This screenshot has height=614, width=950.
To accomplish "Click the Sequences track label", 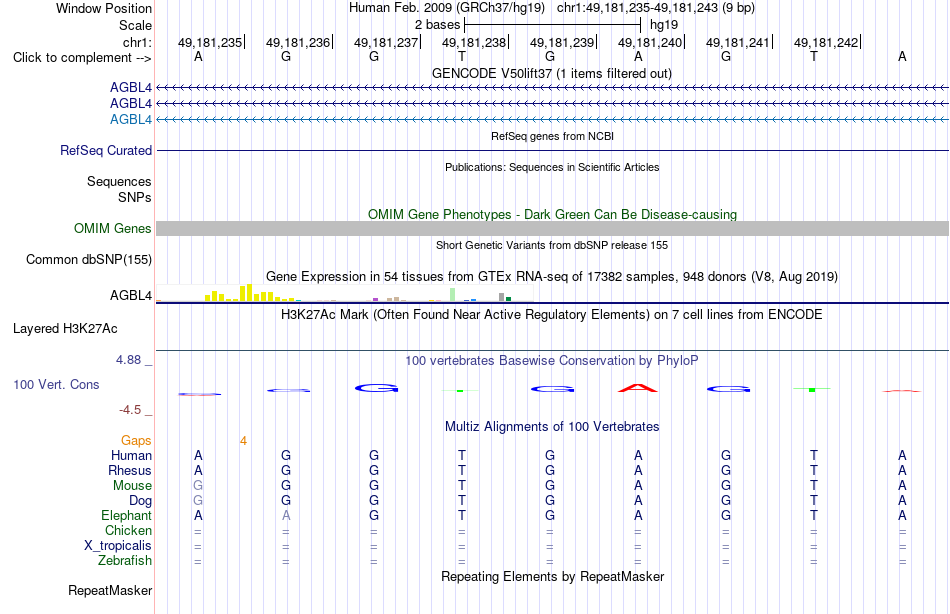I will tap(119, 181).
